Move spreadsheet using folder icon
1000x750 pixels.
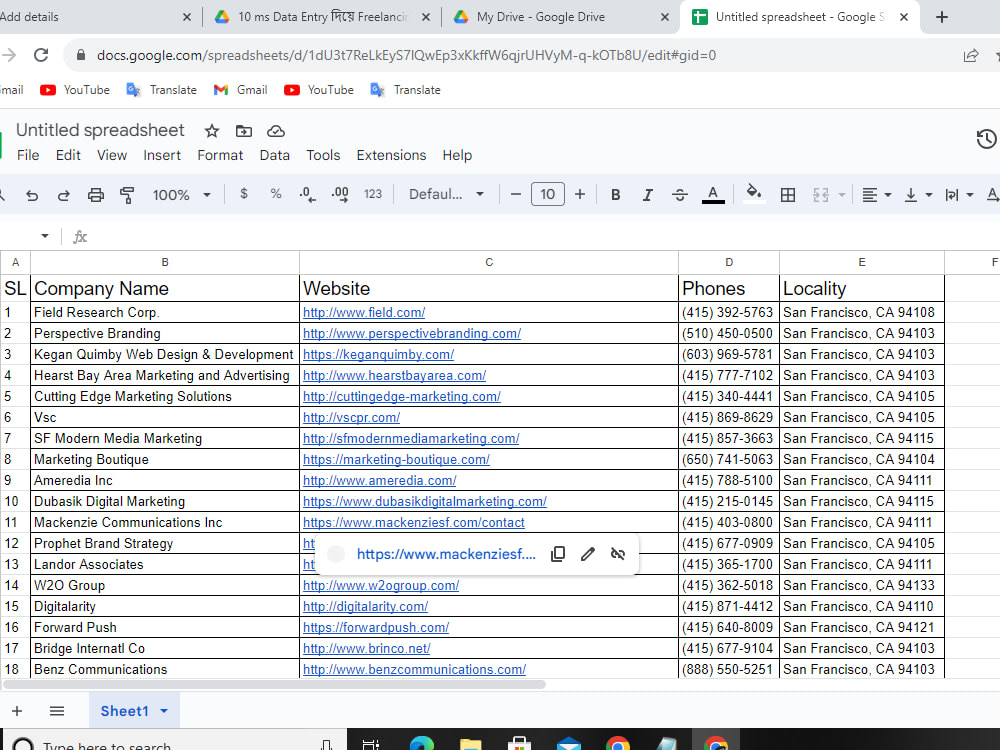point(244,131)
